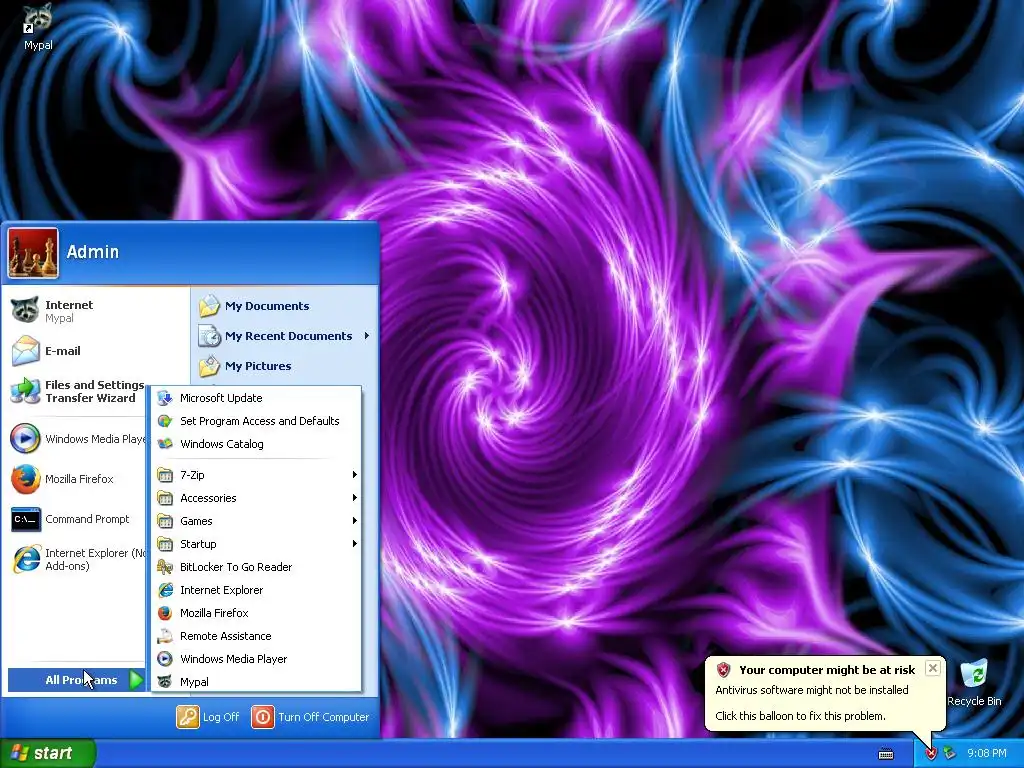Click balloon text to fix antivirus problem
The image size is (1024, 768).
click(800, 716)
